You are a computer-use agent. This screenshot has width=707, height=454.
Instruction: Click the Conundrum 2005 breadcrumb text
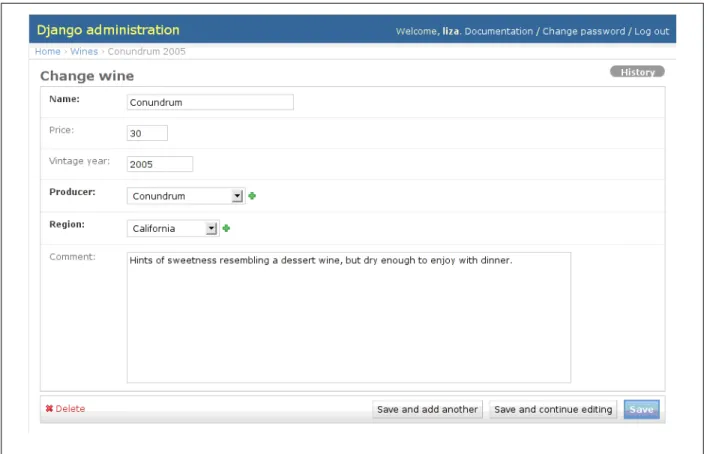147,51
